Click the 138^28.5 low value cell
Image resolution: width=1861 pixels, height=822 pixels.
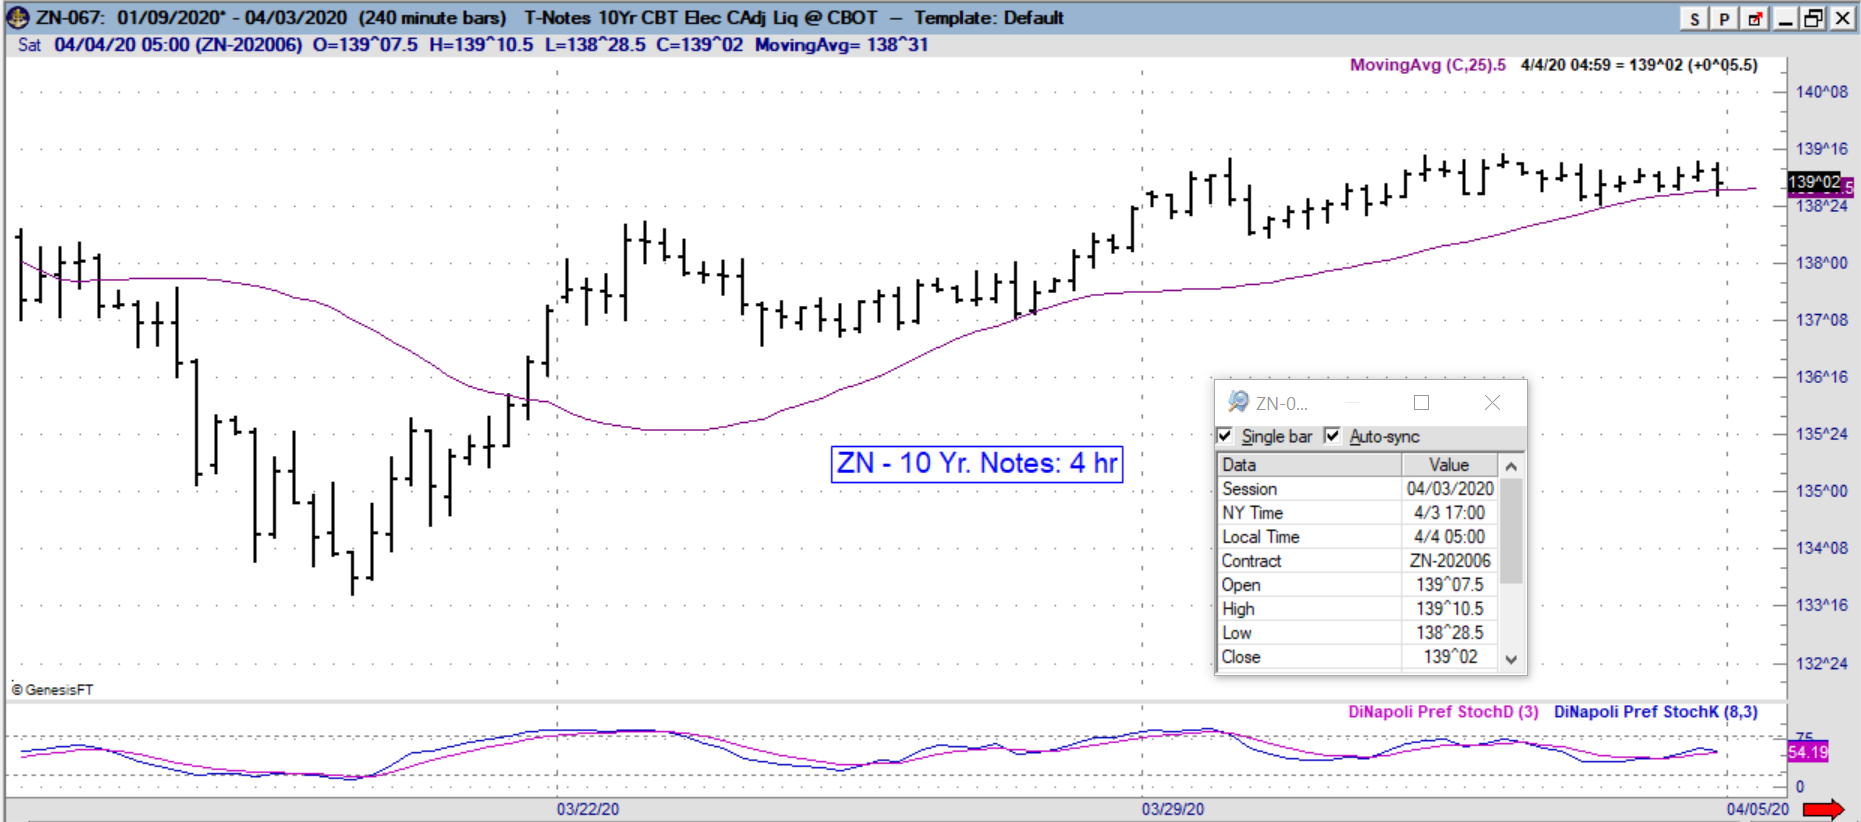pyautogui.click(x=1450, y=633)
